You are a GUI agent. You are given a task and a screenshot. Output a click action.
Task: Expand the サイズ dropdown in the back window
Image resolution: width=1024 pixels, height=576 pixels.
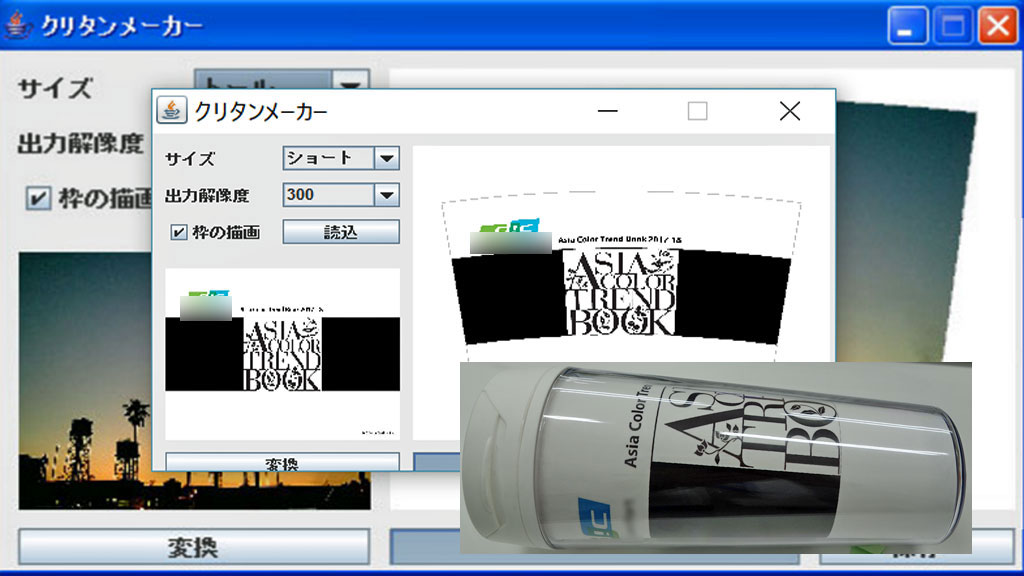[351, 82]
